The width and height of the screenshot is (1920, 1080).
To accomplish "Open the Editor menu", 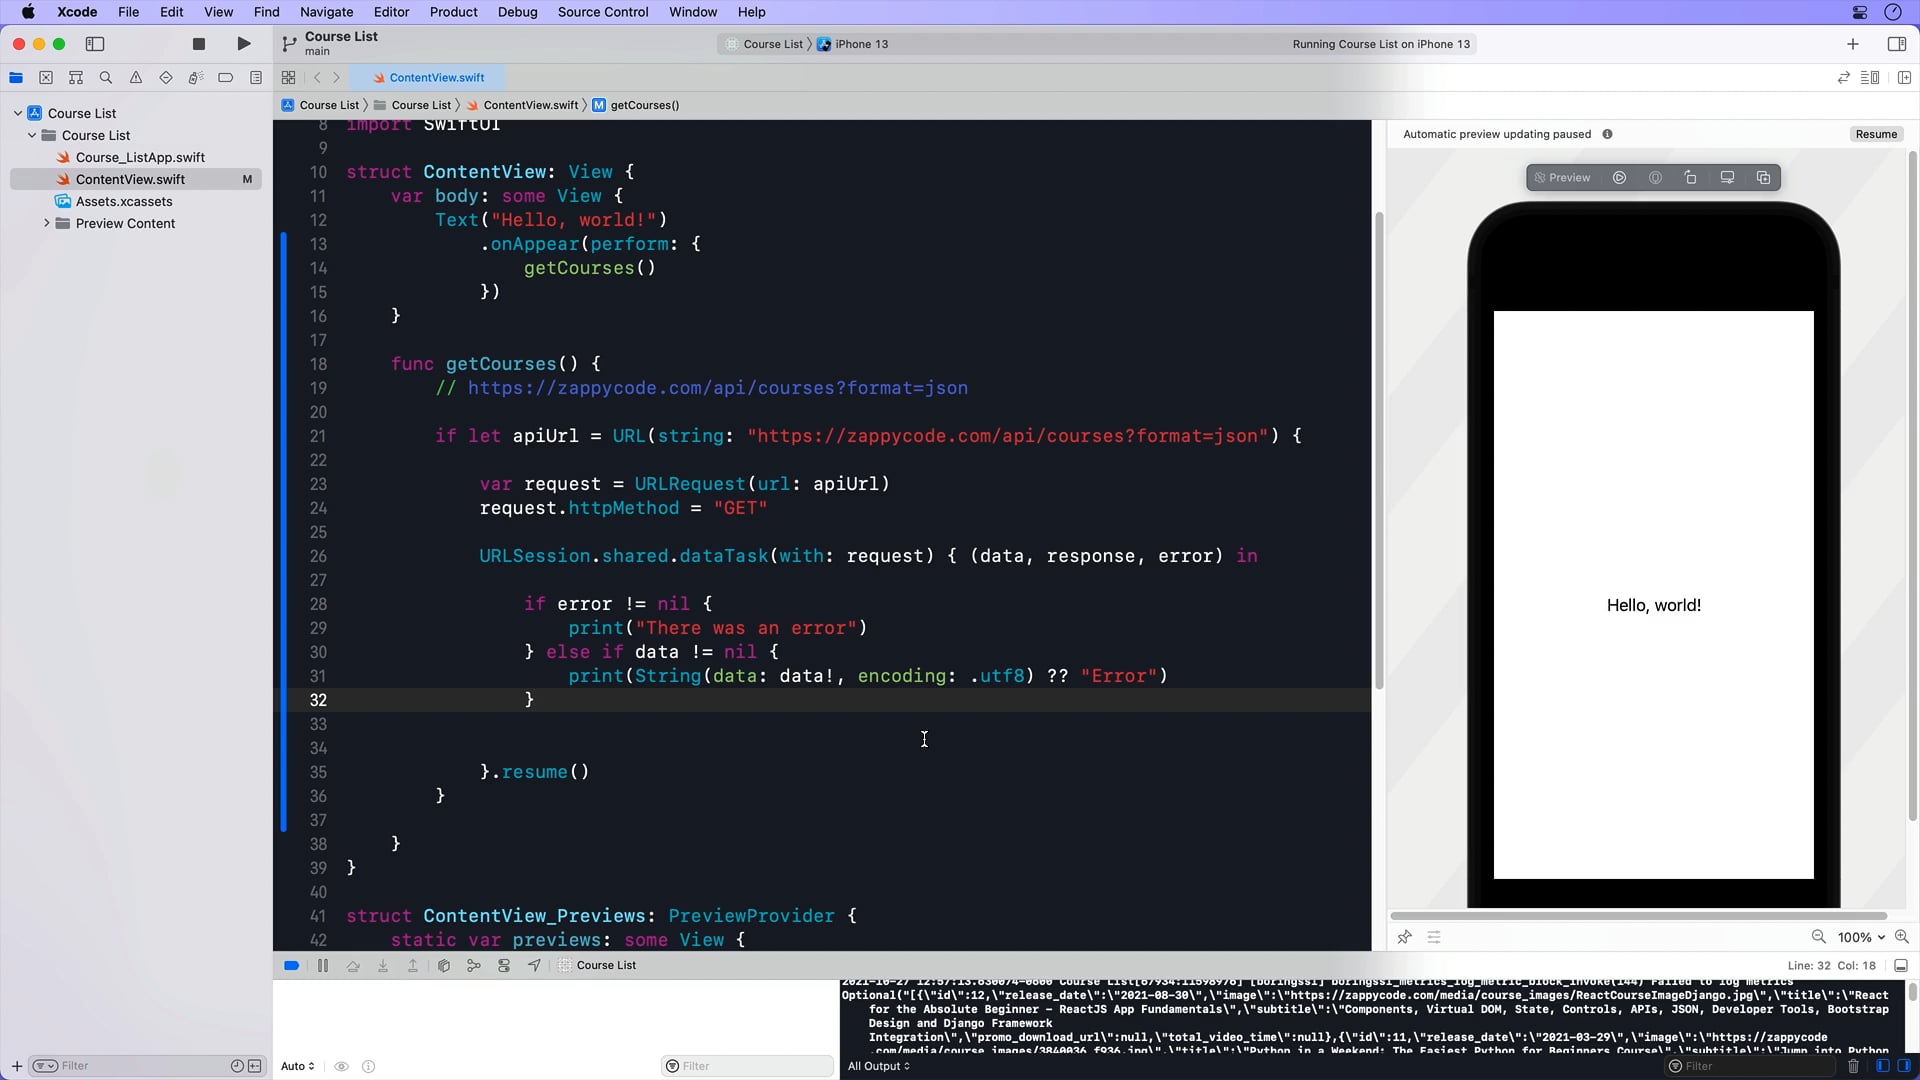I will coord(391,12).
